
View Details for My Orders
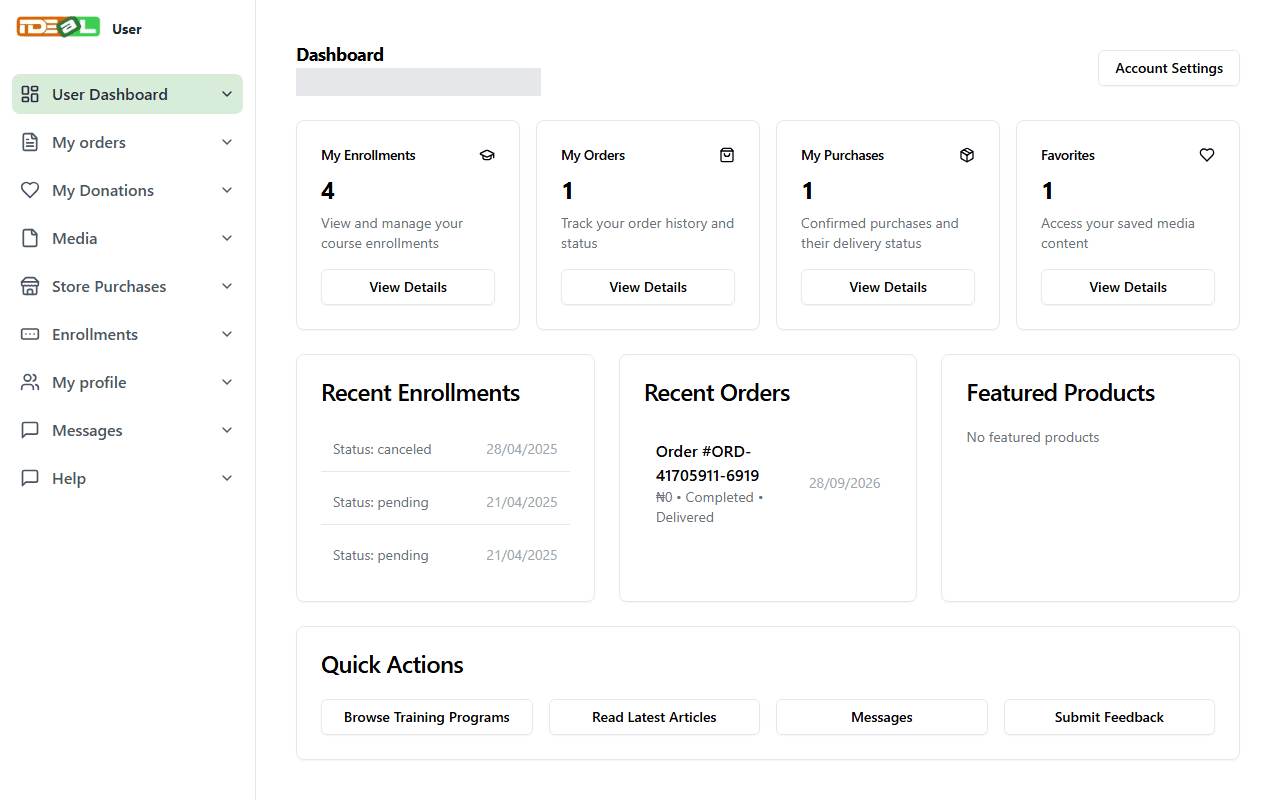coord(648,287)
